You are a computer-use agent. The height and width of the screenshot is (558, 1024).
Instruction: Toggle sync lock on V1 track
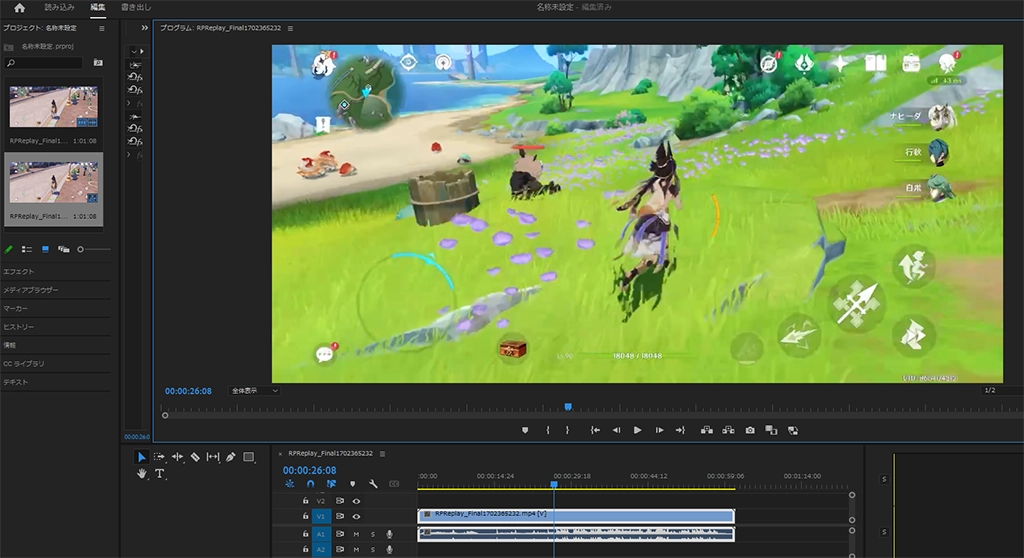340,516
